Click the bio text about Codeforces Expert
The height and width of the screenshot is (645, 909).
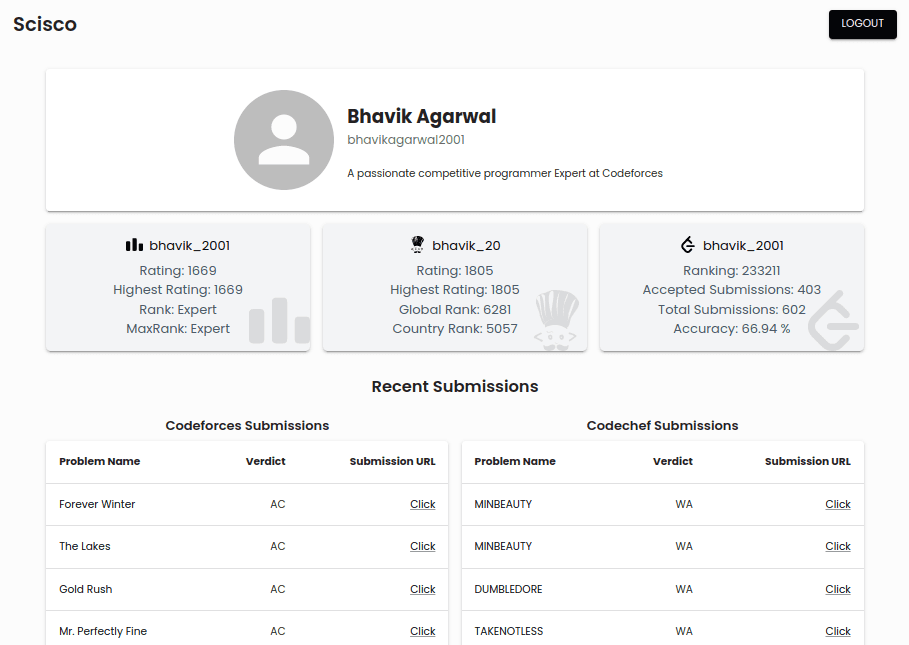coord(505,173)
